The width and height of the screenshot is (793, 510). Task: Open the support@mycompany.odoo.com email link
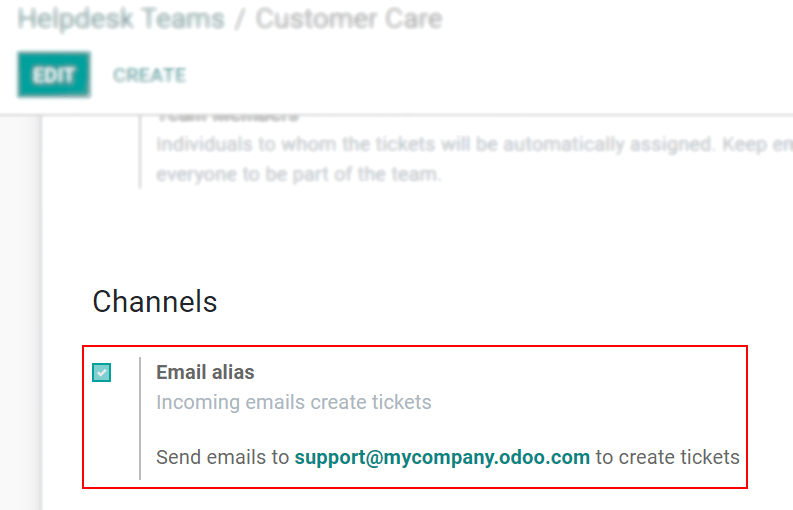(442, 457)
